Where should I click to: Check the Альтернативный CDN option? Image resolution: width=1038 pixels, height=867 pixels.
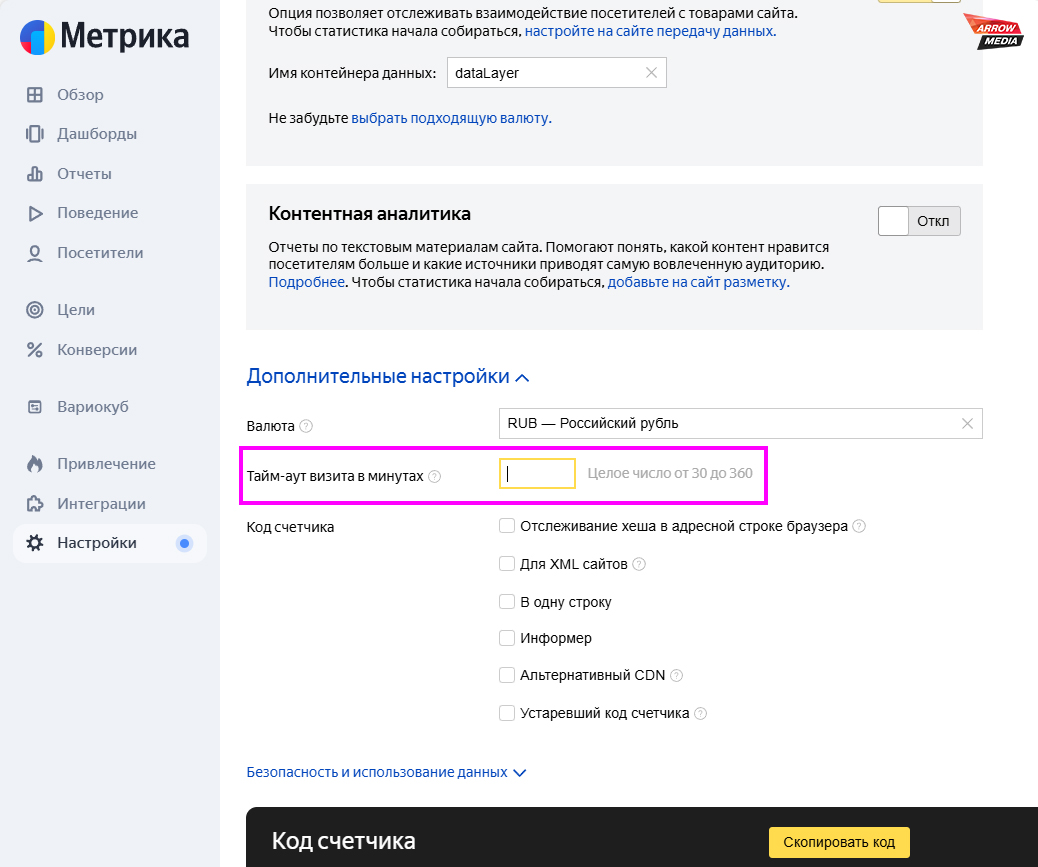coord(507,675)
